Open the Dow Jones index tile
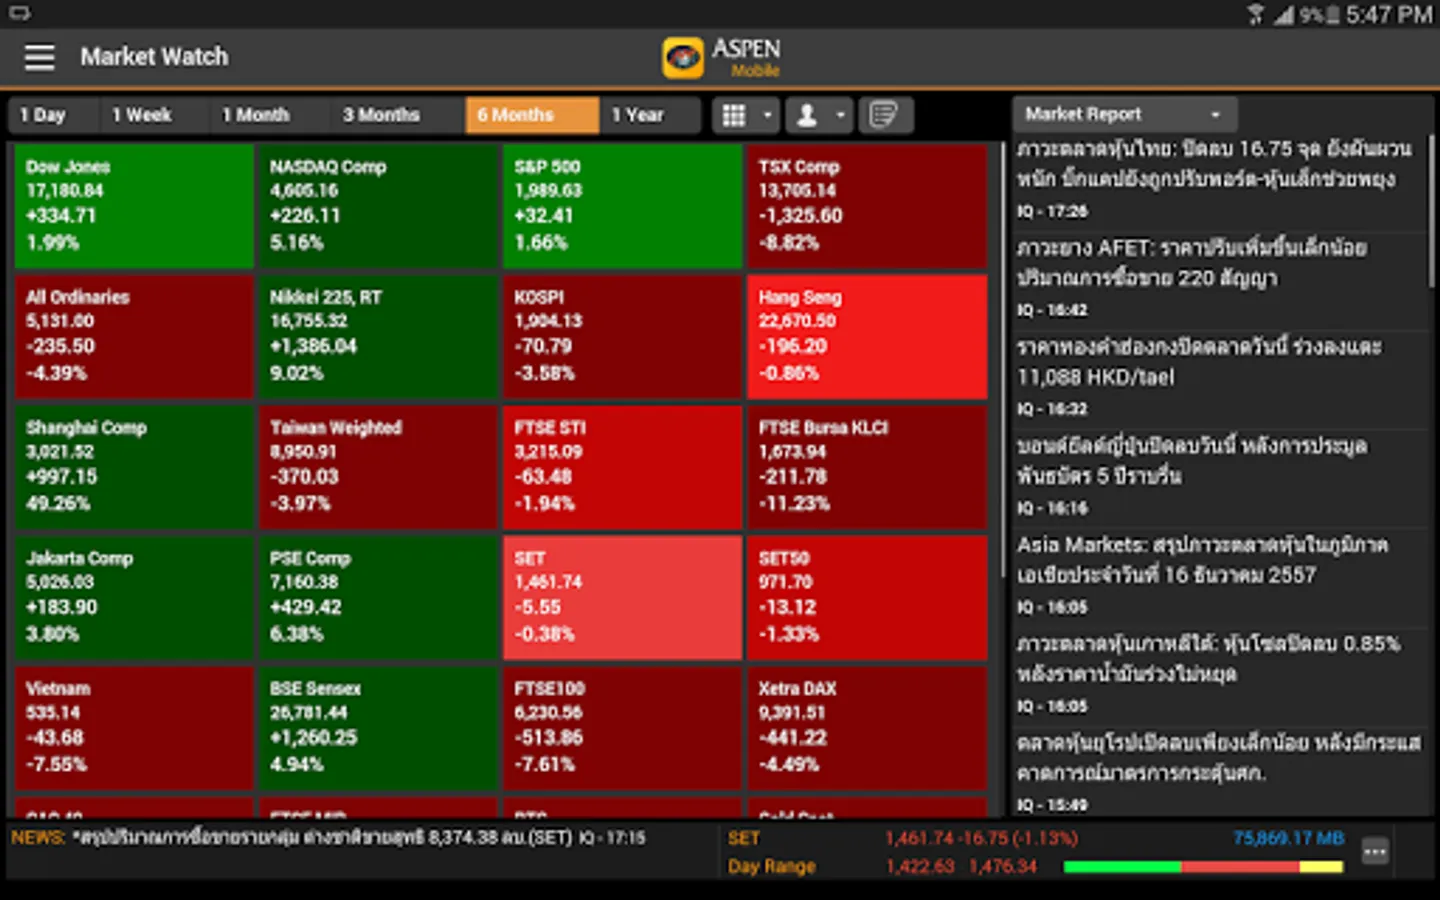 134,206
